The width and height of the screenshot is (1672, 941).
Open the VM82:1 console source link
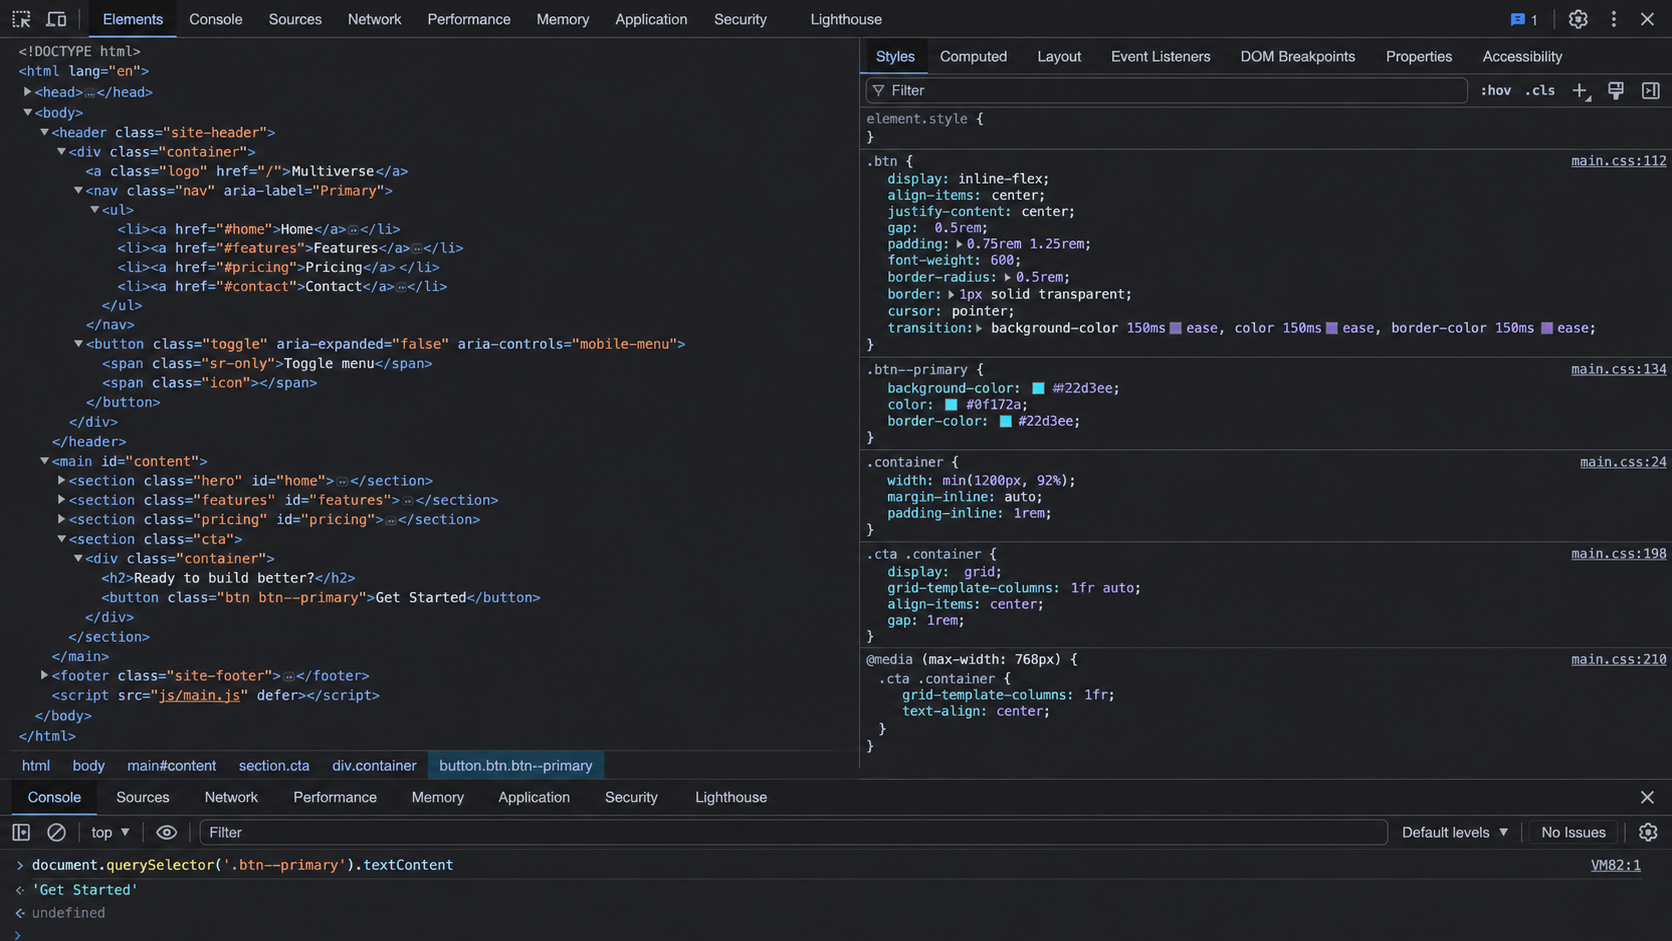1615,865
